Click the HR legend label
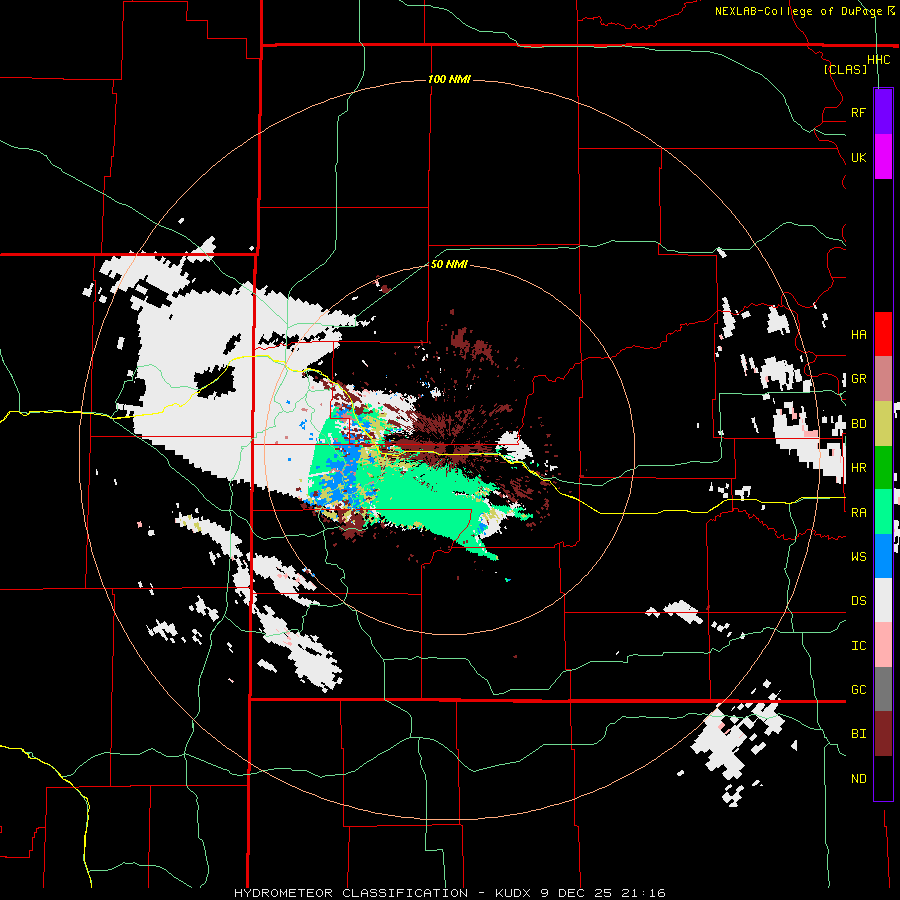The height and width of the screenshot is (900, 900). pyautogui.click(x=858, y=468)
